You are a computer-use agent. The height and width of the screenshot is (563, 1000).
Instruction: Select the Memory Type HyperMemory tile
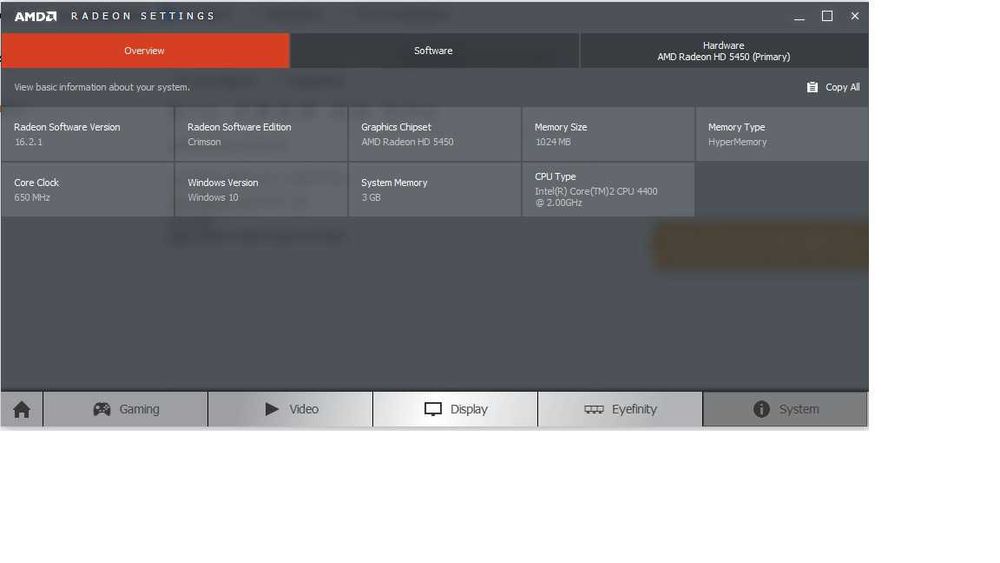coord(782,134)
